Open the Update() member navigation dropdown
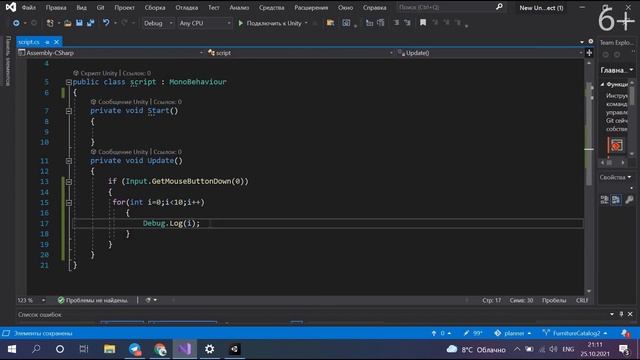This screenshot has width=640, height=360. pos(490,53)
